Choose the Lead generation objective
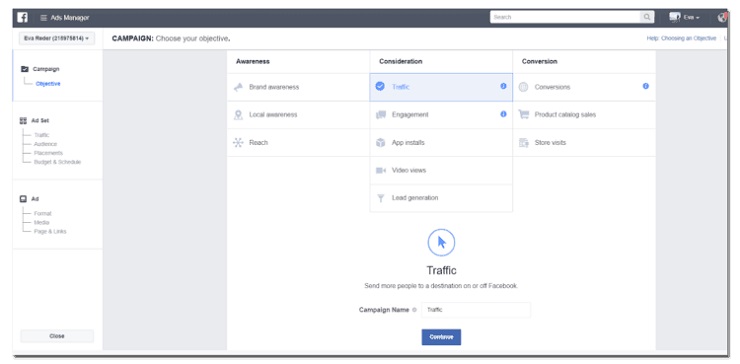Screen dimensions: 740x364 pyautogui.click(x=441, y=198)
